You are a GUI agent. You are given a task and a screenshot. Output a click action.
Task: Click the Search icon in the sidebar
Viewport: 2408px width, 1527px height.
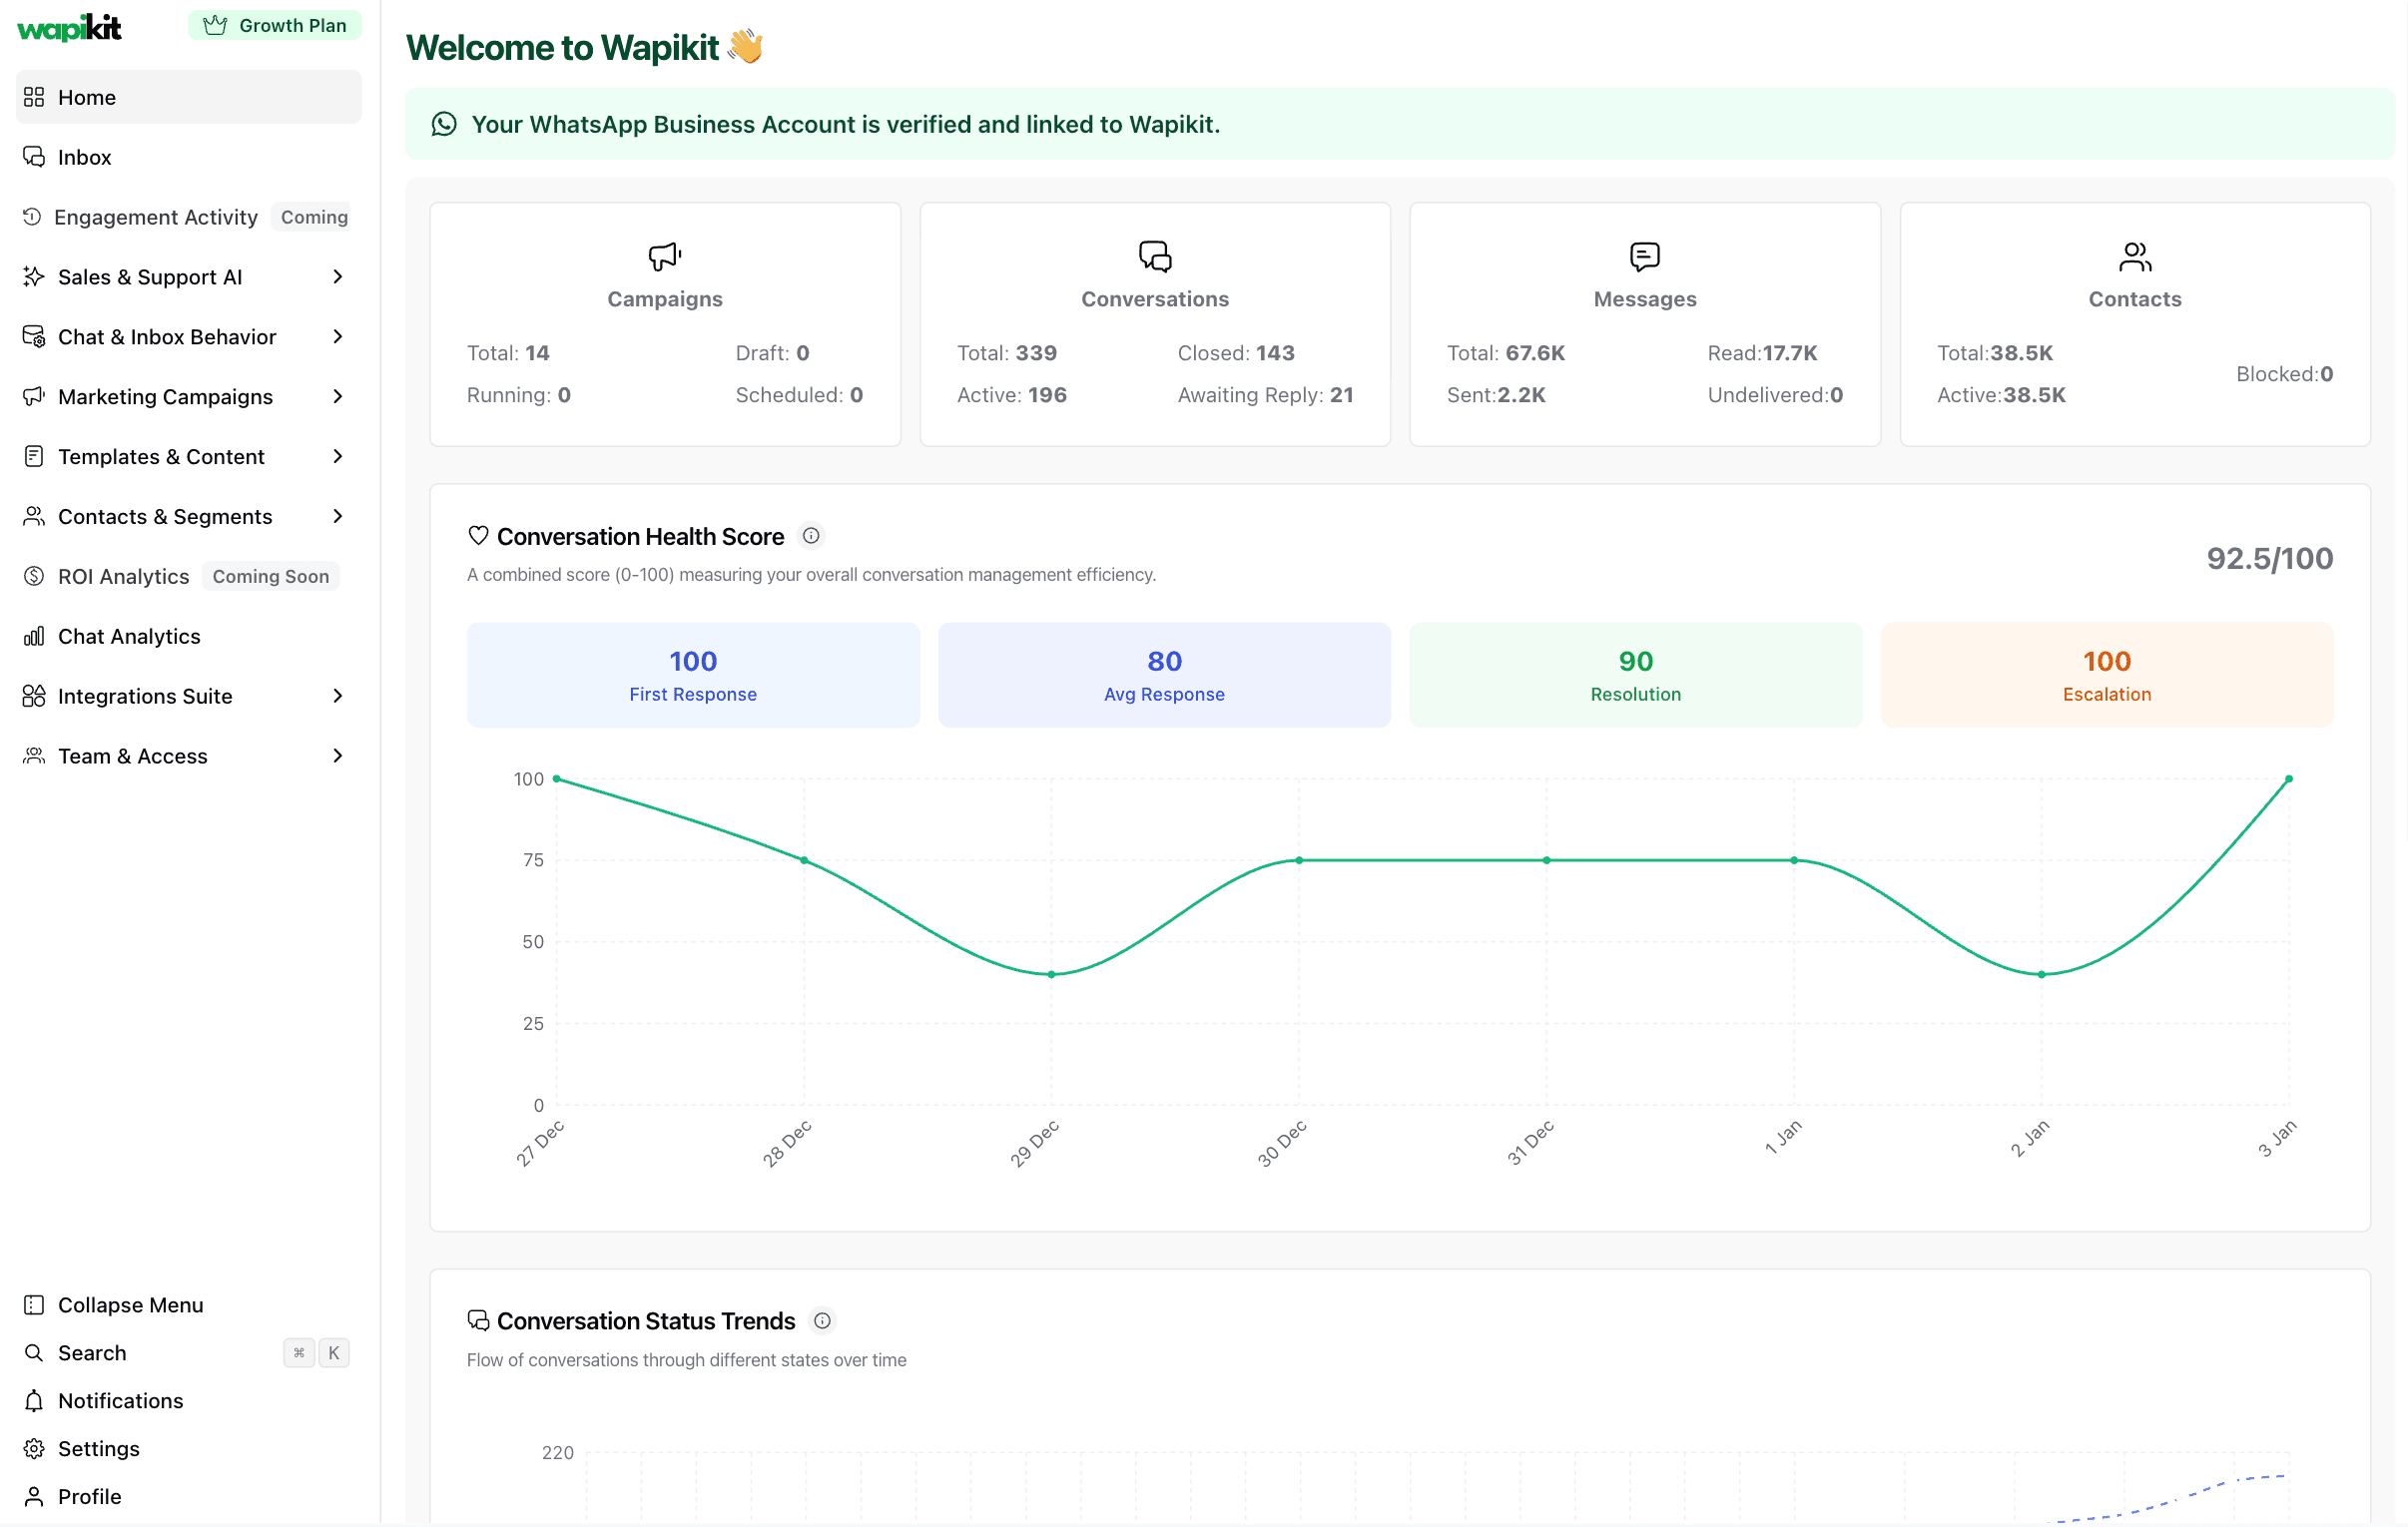(x=33, y=1352)
